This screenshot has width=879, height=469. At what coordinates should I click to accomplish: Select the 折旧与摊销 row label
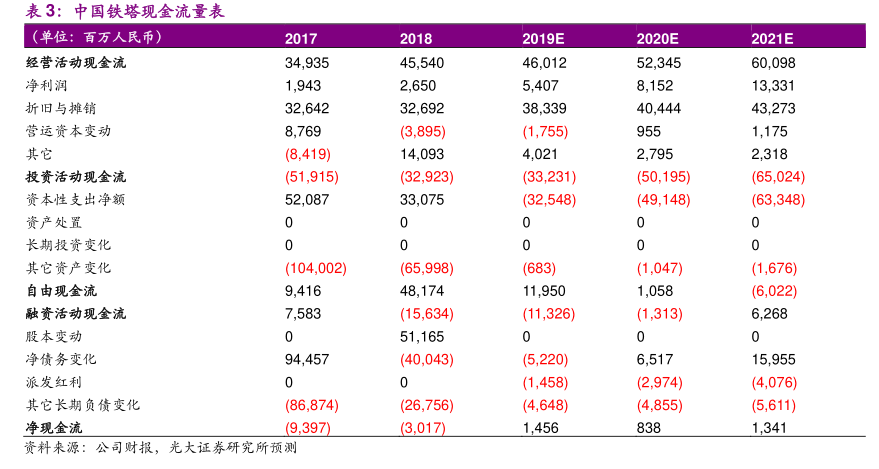pos(61,108)
